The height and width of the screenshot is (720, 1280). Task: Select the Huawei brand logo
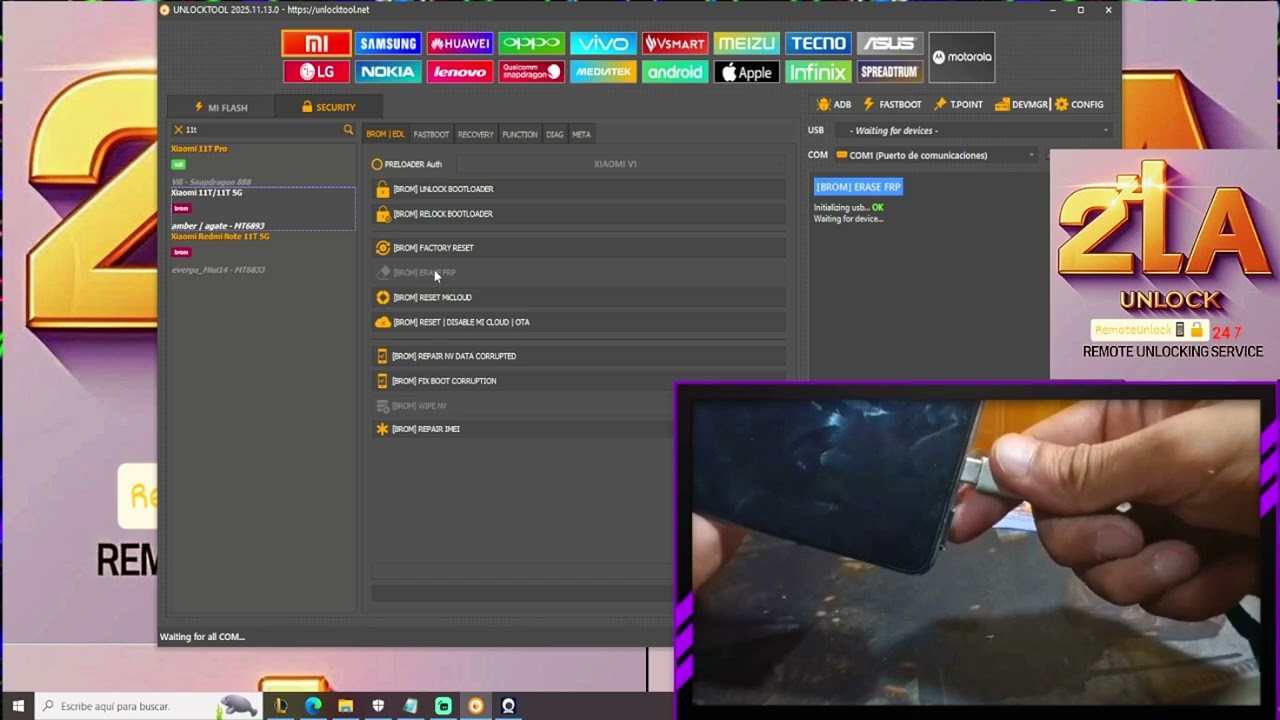pyautogui.click(x=460, y=43)
